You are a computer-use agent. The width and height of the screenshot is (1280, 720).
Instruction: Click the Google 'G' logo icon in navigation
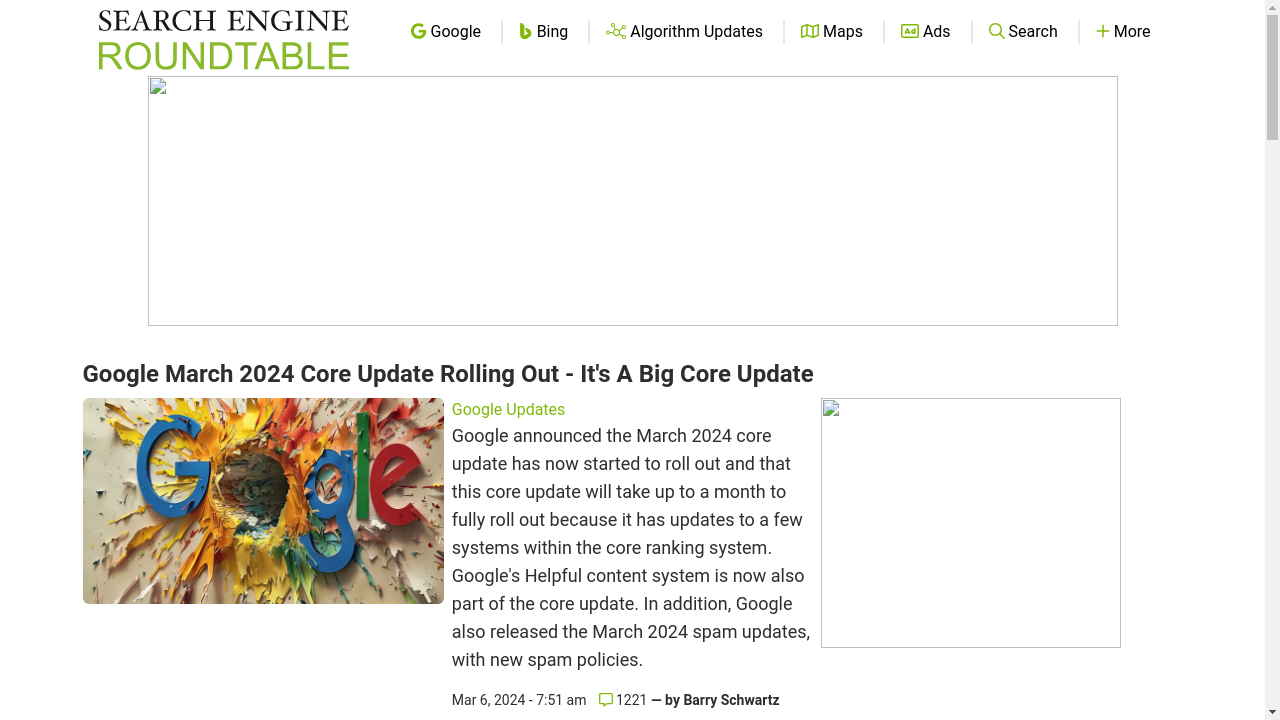click(x=418, y=32)
